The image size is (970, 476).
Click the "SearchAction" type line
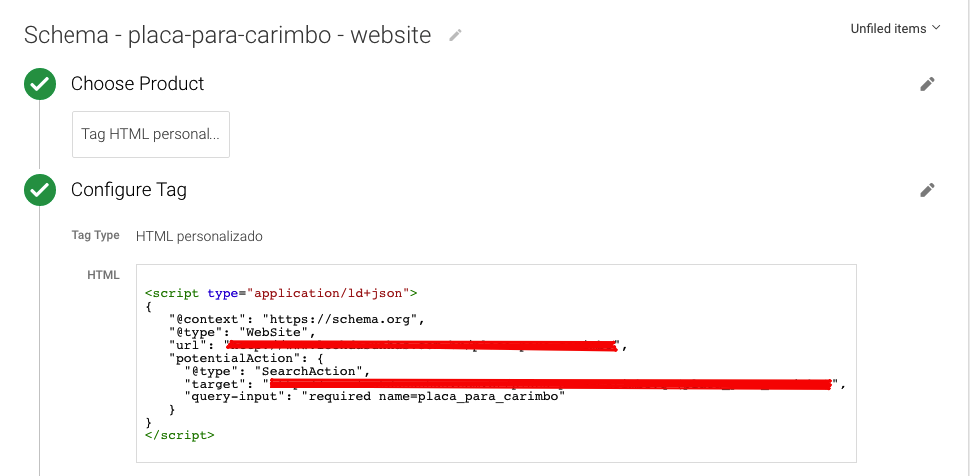click(x=277, y=371)
